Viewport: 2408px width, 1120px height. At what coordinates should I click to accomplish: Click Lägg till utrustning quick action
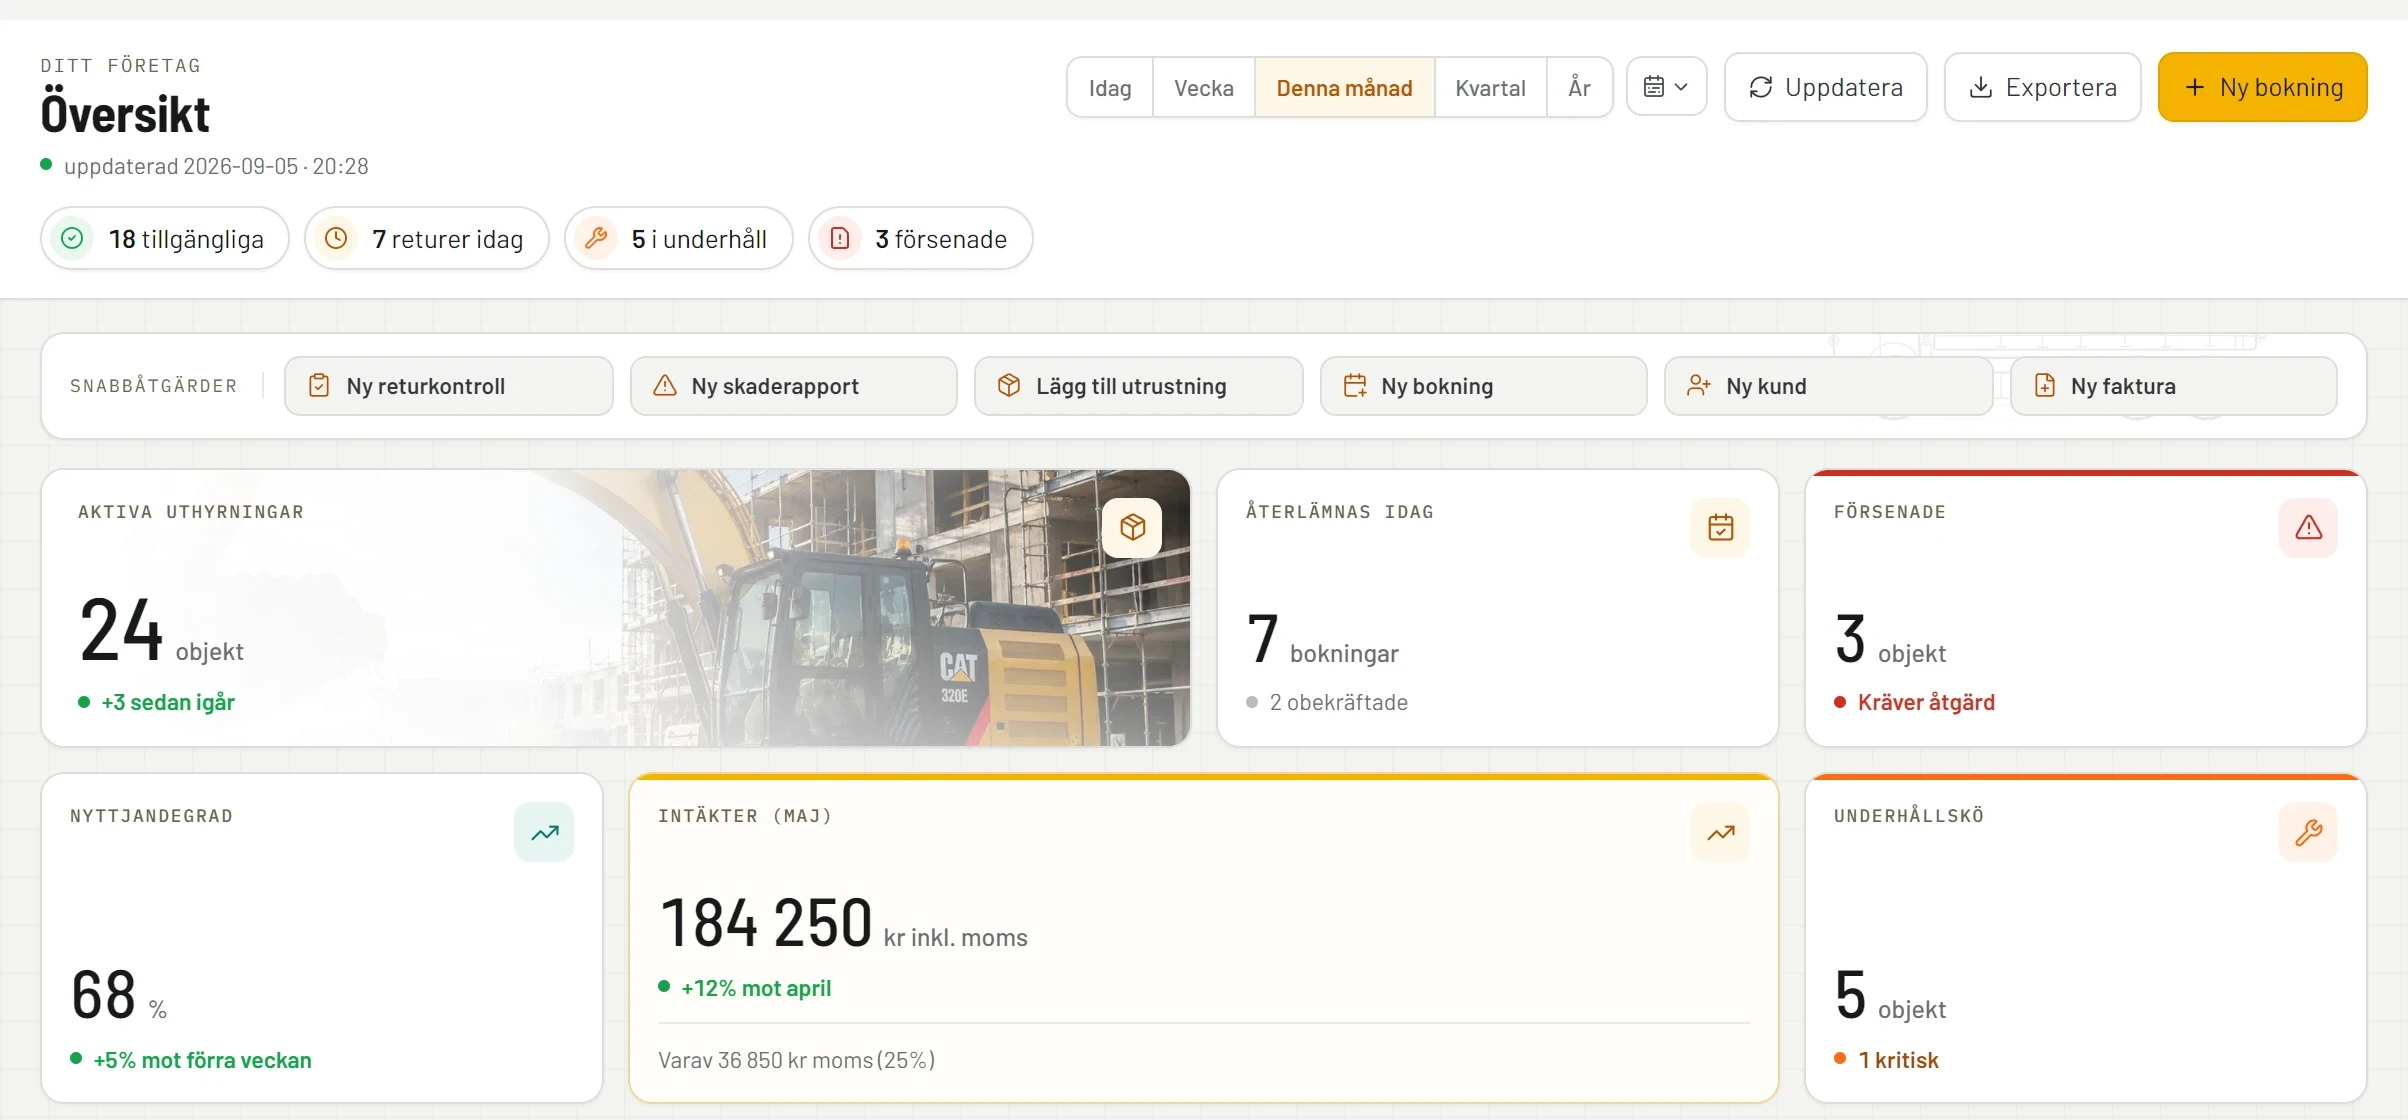[1138, 386]
